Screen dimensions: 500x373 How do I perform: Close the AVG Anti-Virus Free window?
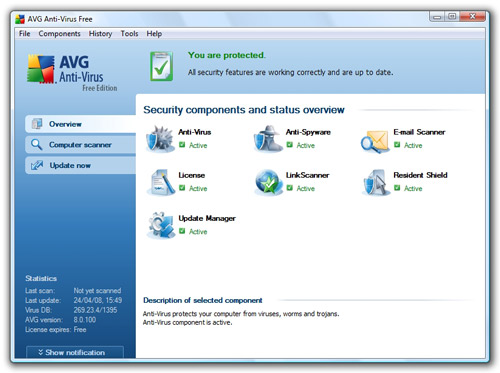(472, 16)
